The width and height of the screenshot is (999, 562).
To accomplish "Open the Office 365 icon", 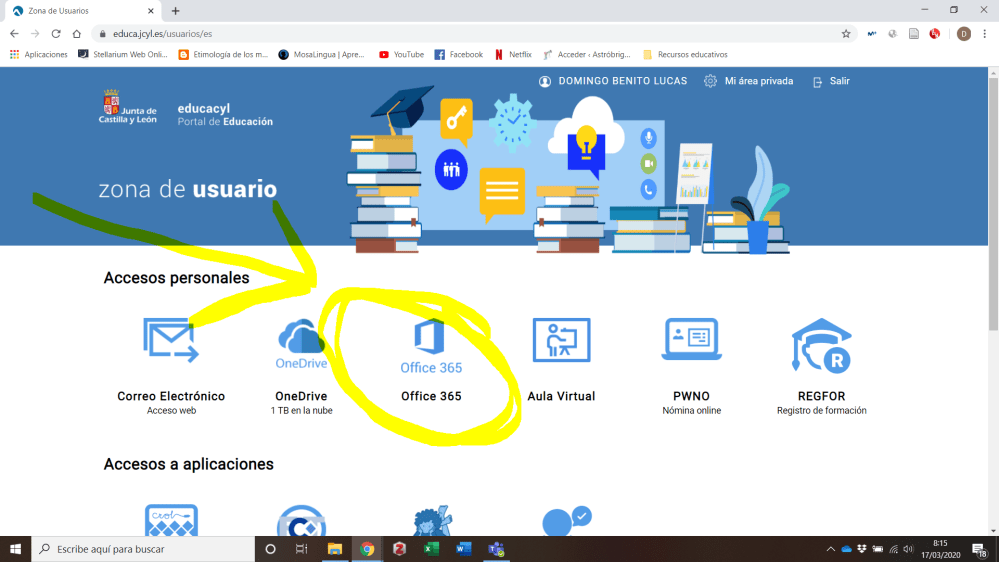I will [431, 345].
